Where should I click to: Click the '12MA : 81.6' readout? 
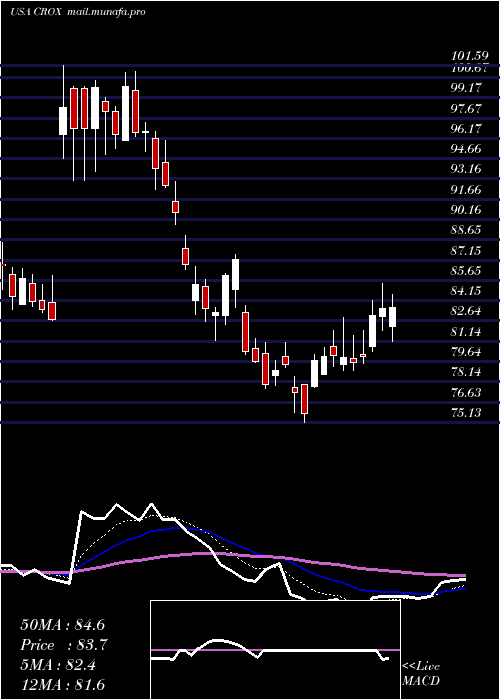coord(62,684)
